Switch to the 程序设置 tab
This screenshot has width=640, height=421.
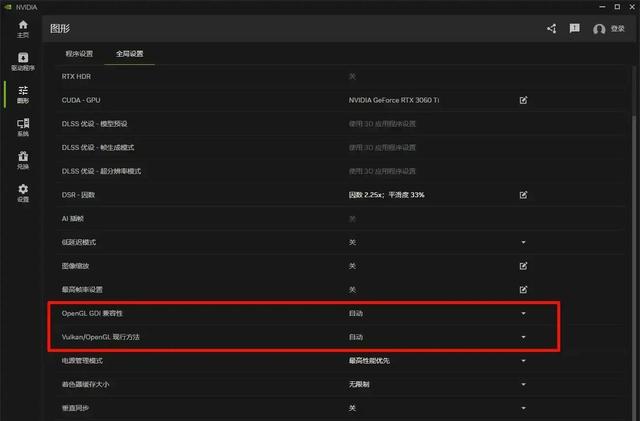(x=79, y=53)
